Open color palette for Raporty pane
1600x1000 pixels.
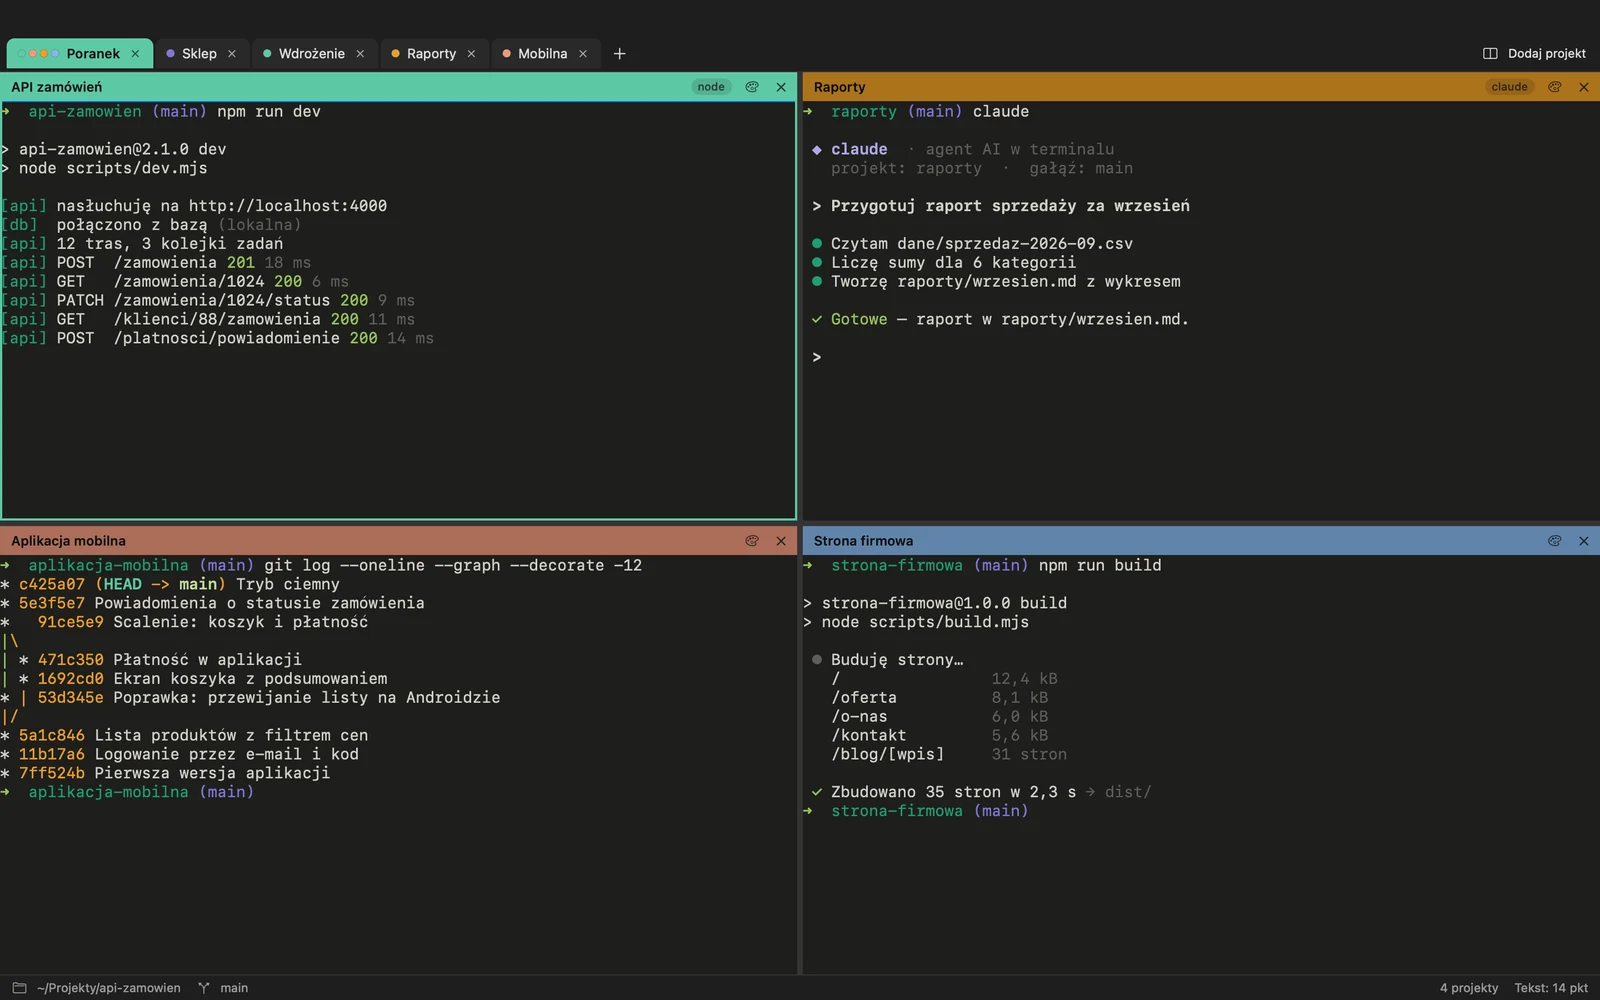[1555, 87]
